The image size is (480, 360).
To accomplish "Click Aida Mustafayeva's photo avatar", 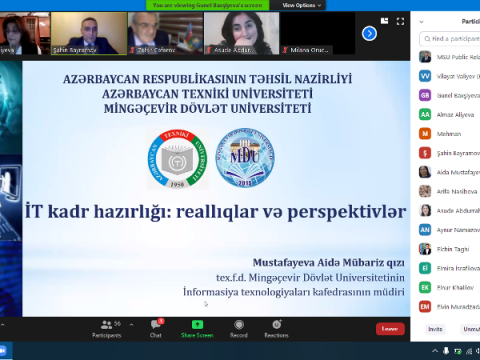I will pos(425,172).
